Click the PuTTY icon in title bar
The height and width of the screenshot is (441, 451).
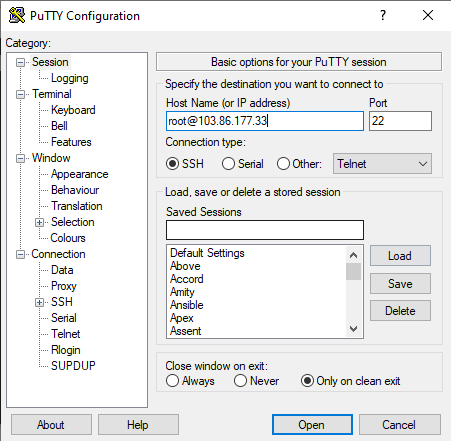click(x=17, y=15)
